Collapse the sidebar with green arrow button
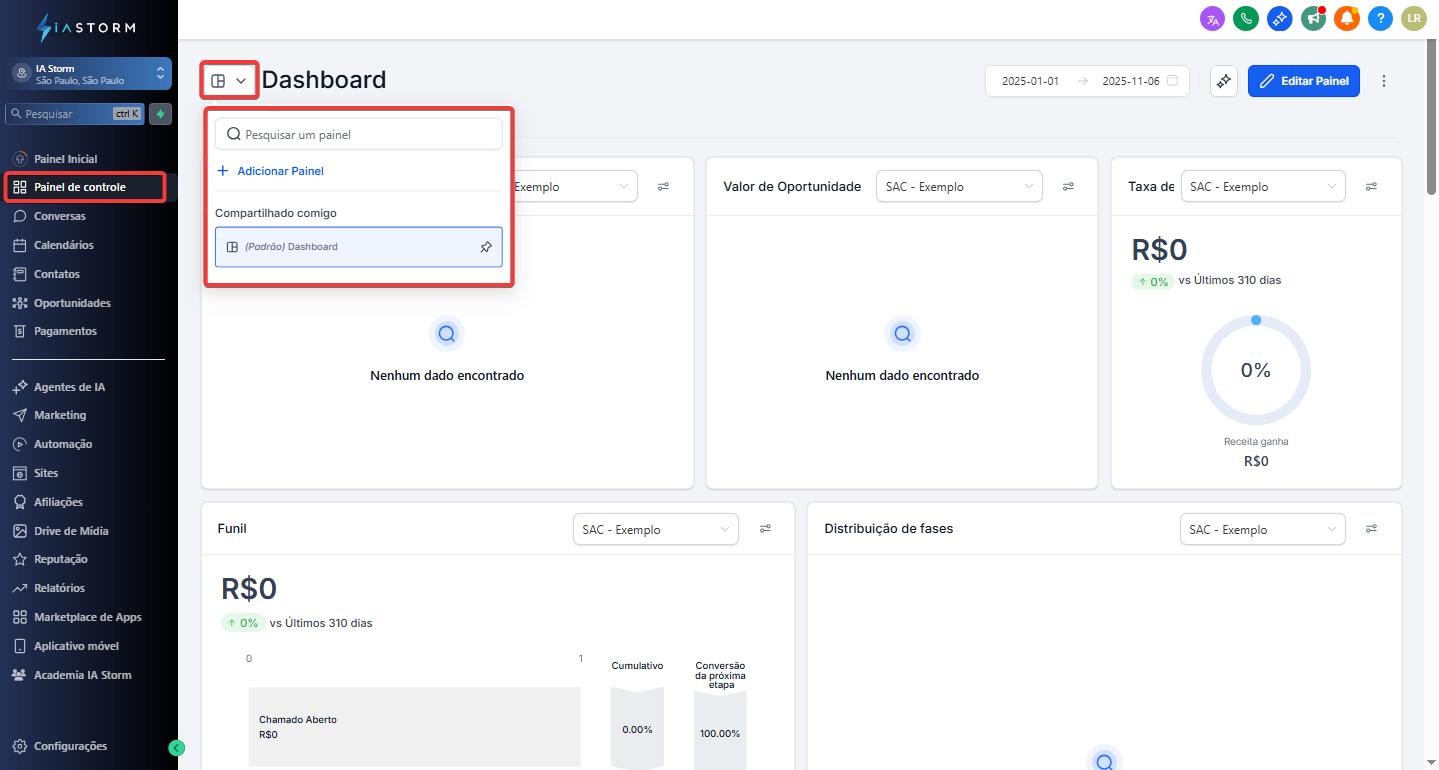This screenshot has height=770, width=1439. coord(177,747)
